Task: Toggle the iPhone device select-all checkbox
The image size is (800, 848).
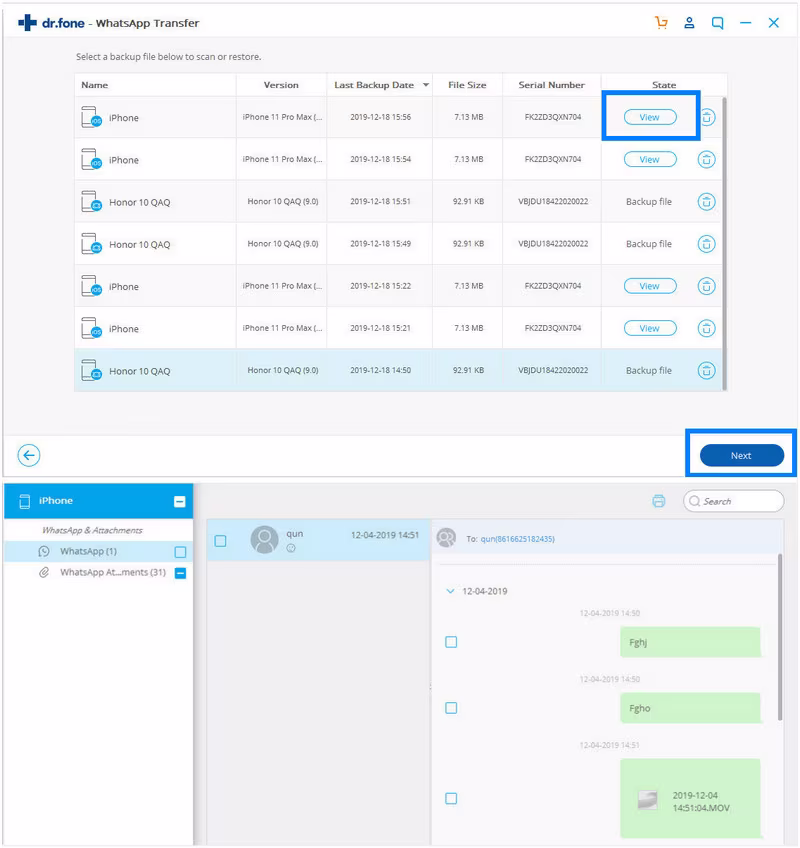Action: (x=180, y=502)
